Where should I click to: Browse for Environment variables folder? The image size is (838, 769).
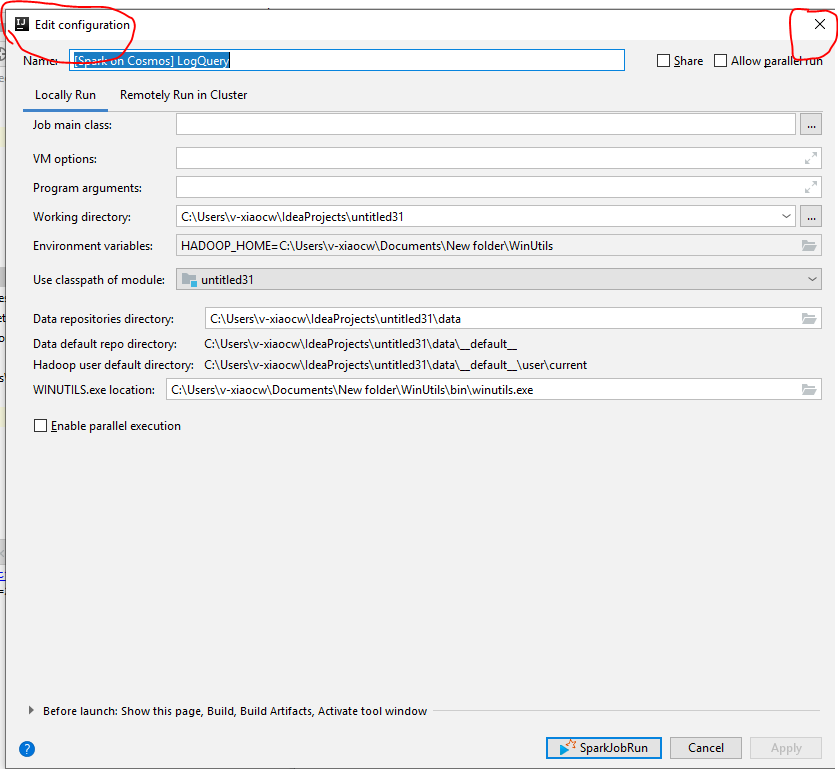(x=808, y=247)
